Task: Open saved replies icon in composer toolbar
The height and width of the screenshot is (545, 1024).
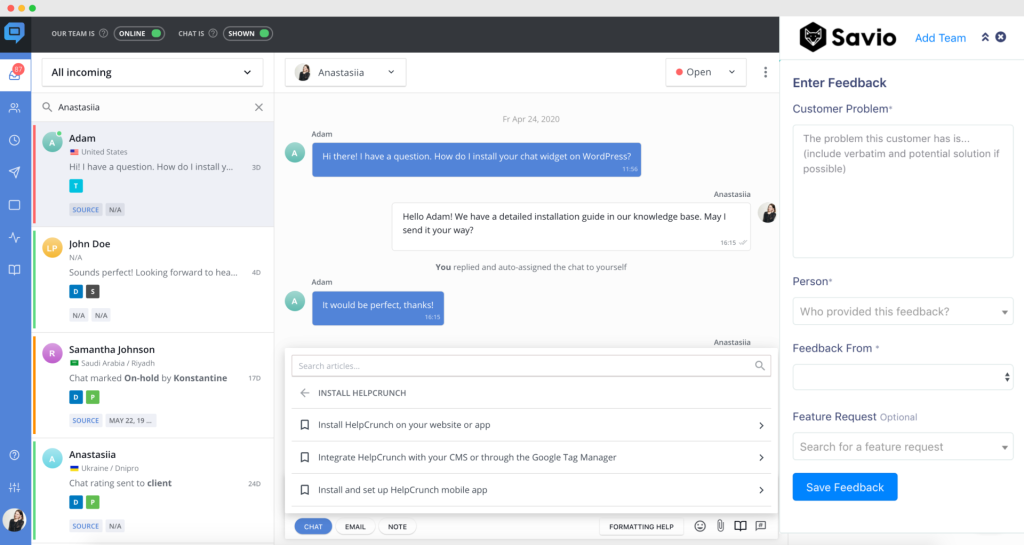Action: [x=761, y=525]
